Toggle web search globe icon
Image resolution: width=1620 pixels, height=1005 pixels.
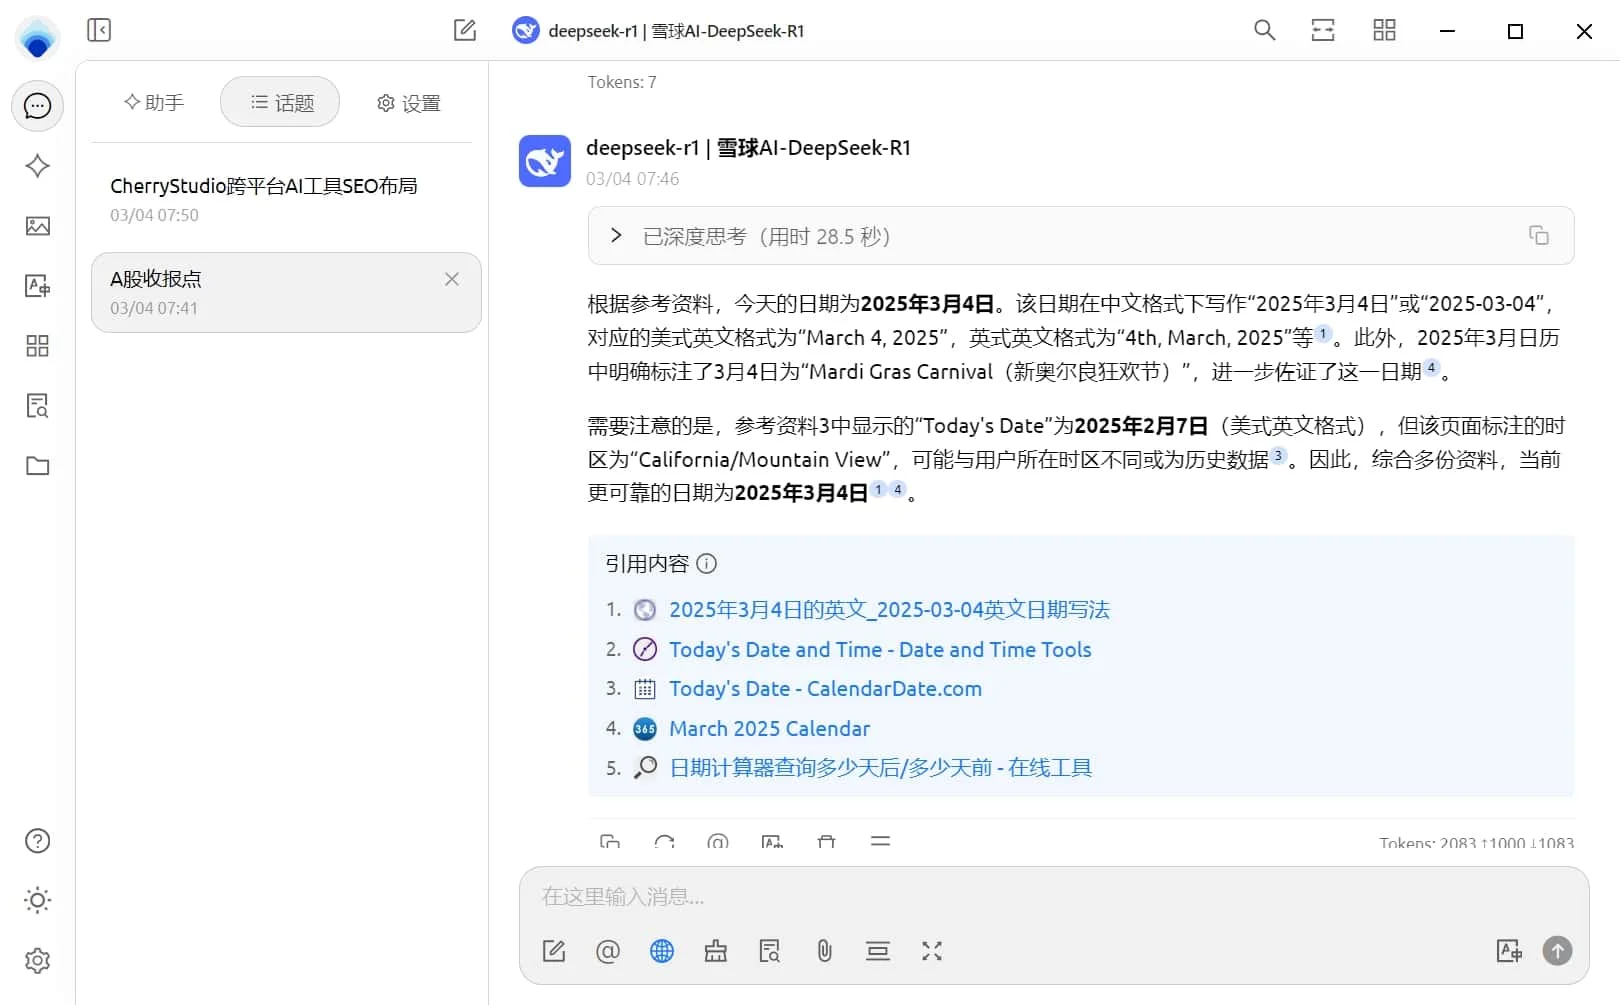(662, 951)
